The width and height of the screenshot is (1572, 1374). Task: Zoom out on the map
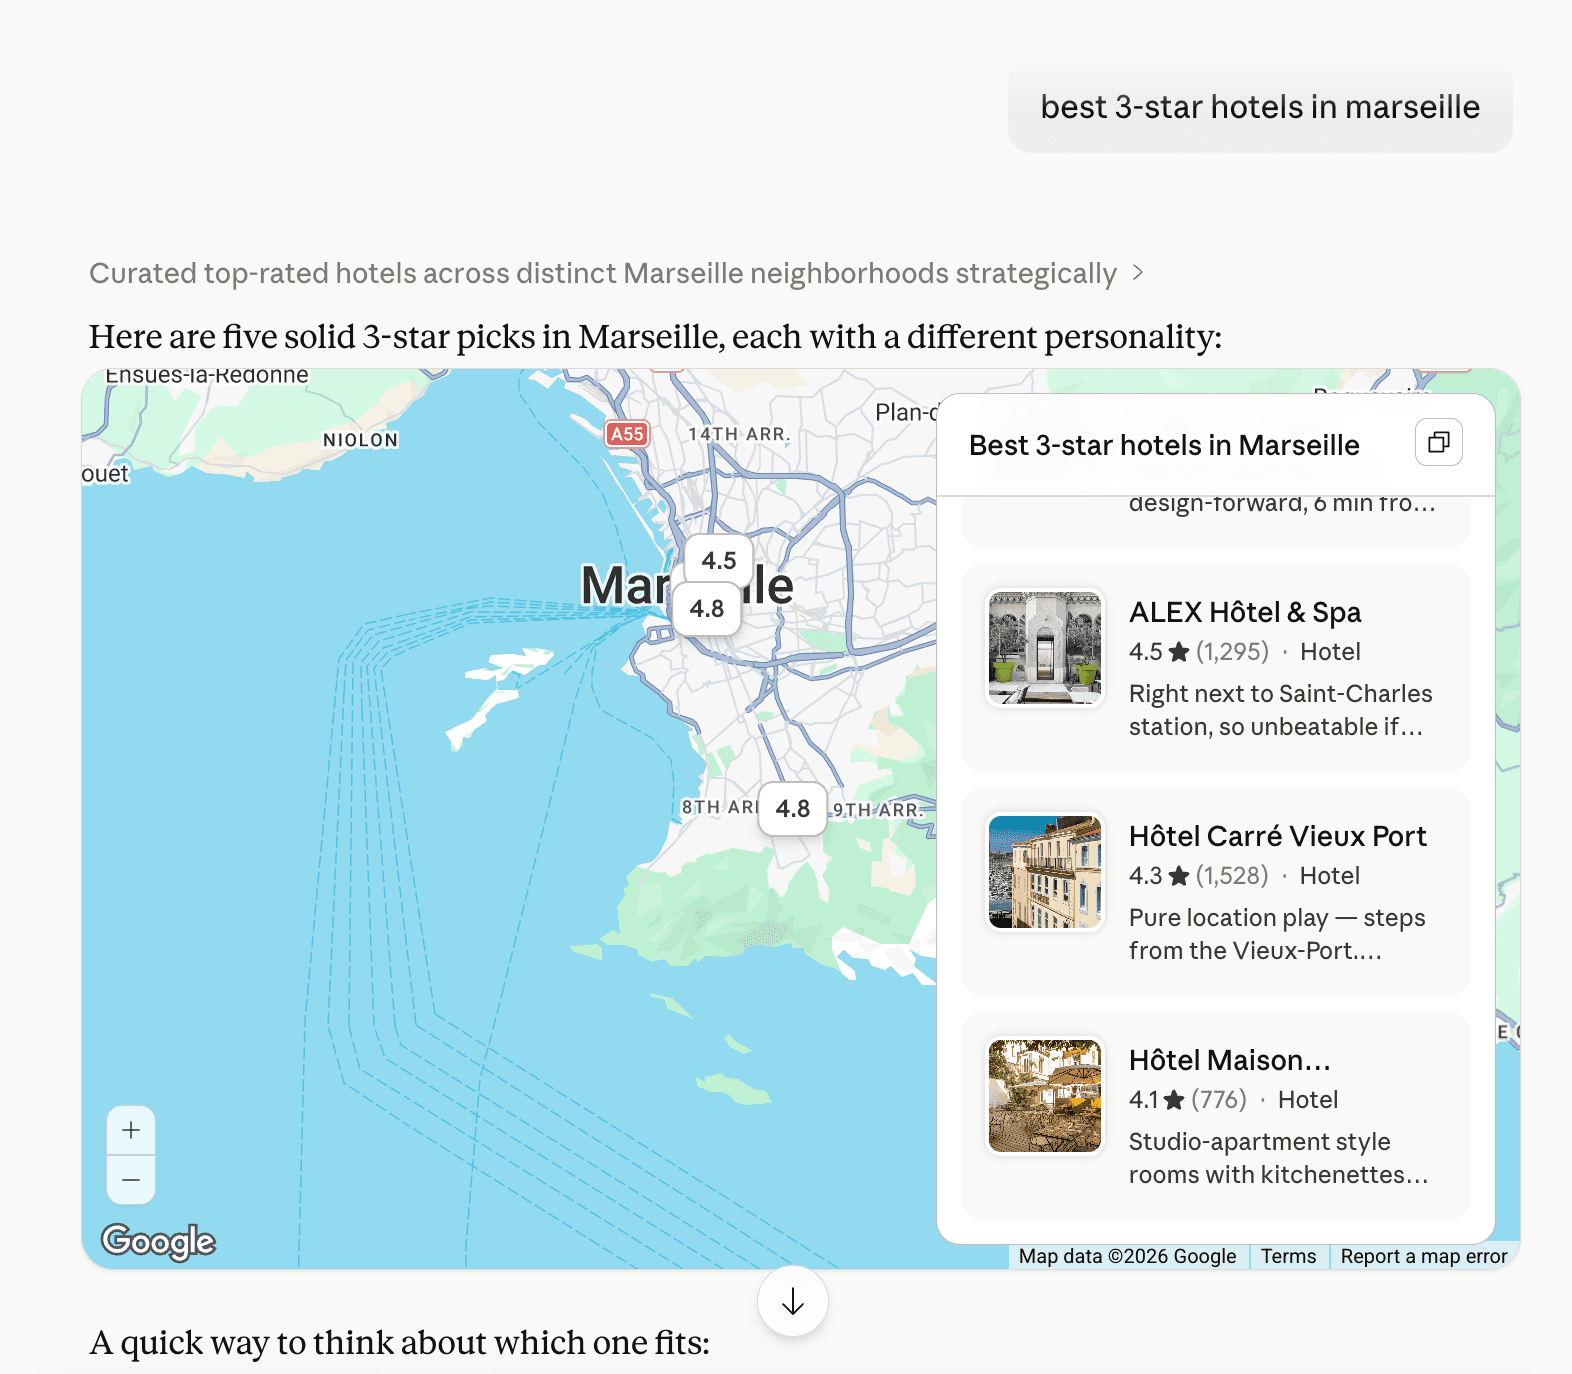coord(131,1180)
